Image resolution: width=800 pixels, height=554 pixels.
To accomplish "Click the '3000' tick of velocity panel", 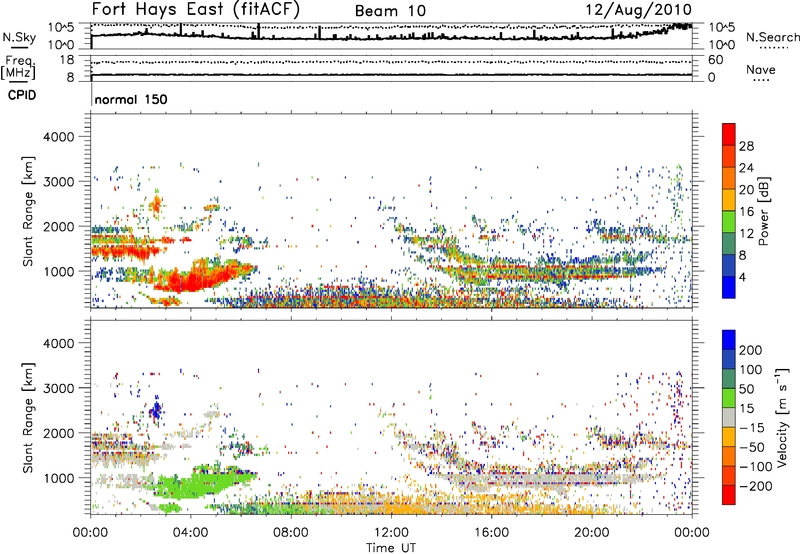I will [x=58, y=388].
